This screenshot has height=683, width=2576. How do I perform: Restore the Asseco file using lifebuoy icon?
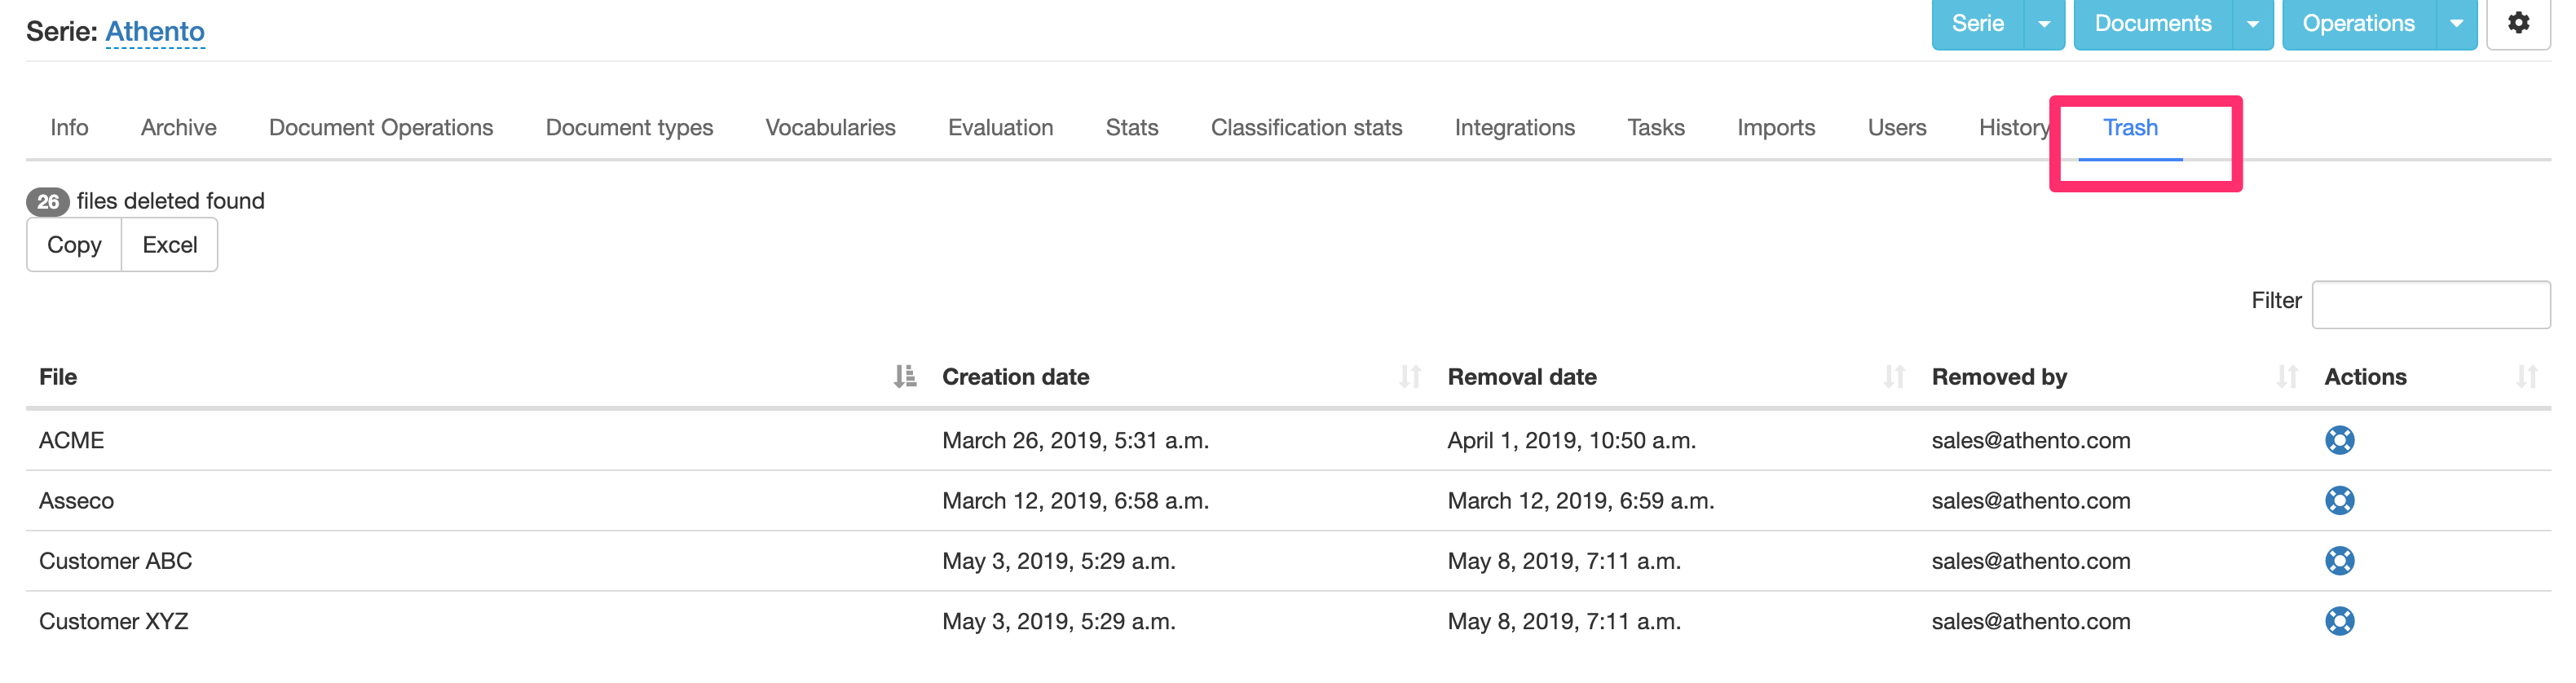tap(2339, 500)
